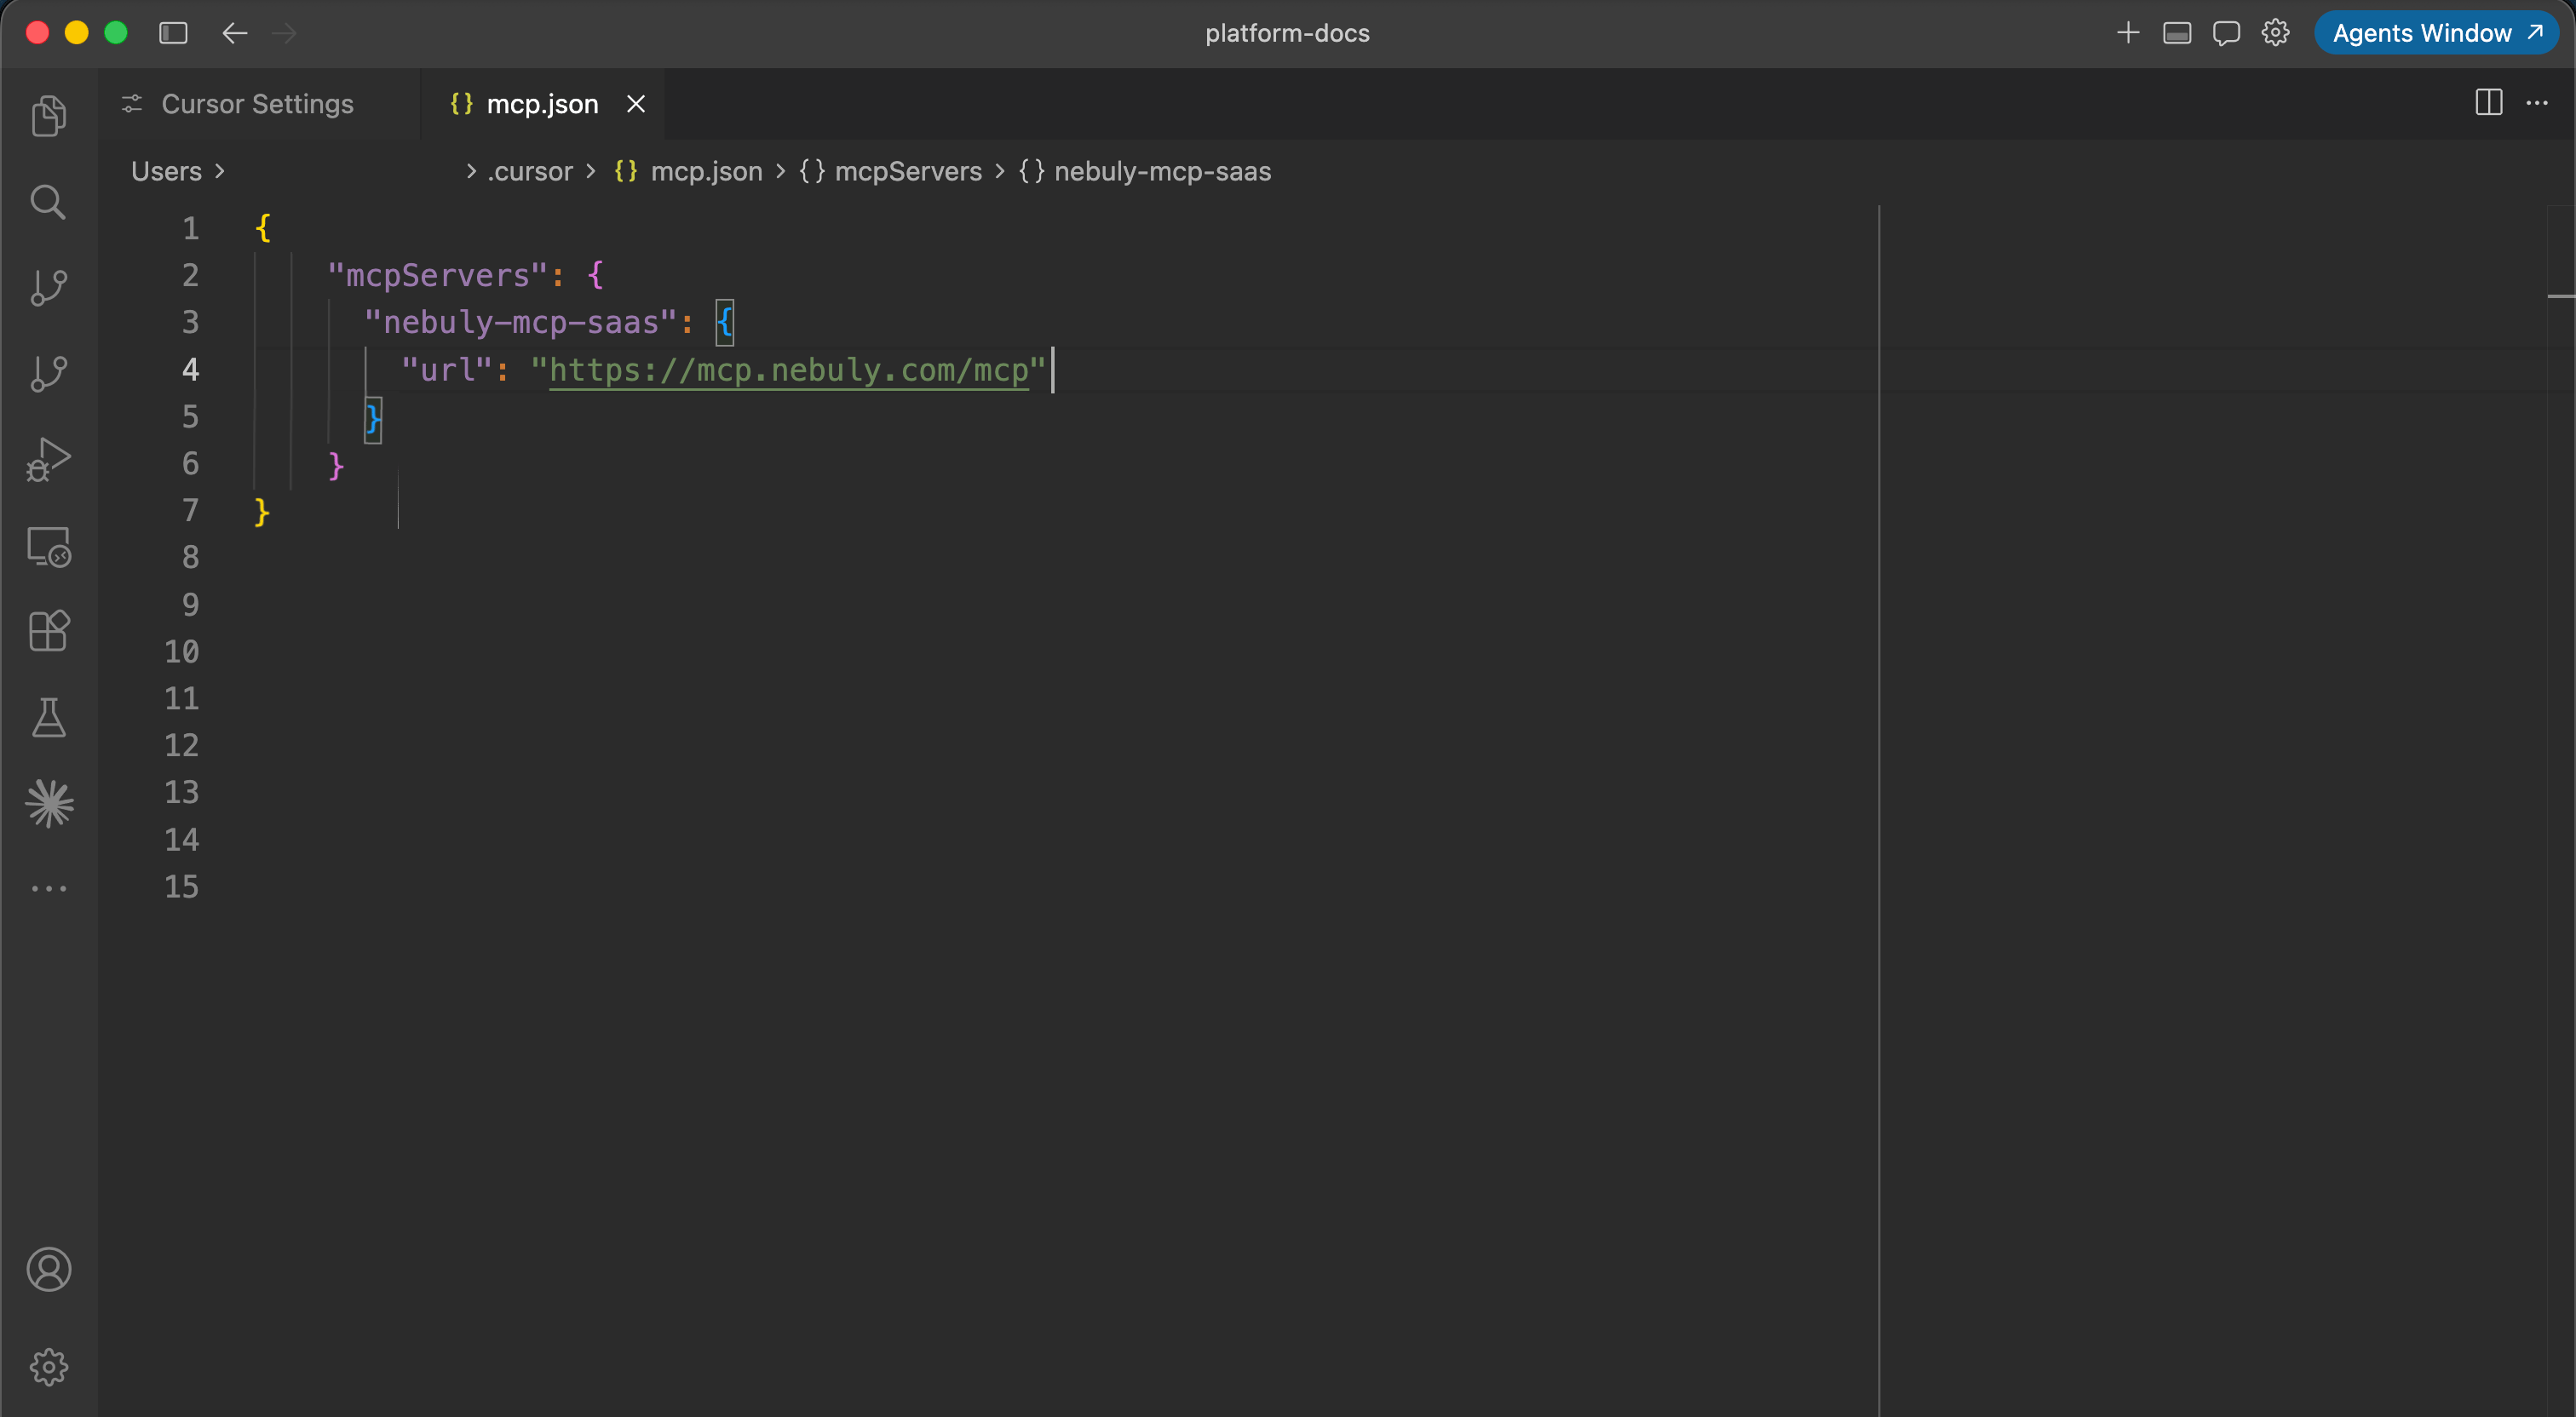
Task: Open the lower branch graph icon
Action: click(x=48, y=374)
